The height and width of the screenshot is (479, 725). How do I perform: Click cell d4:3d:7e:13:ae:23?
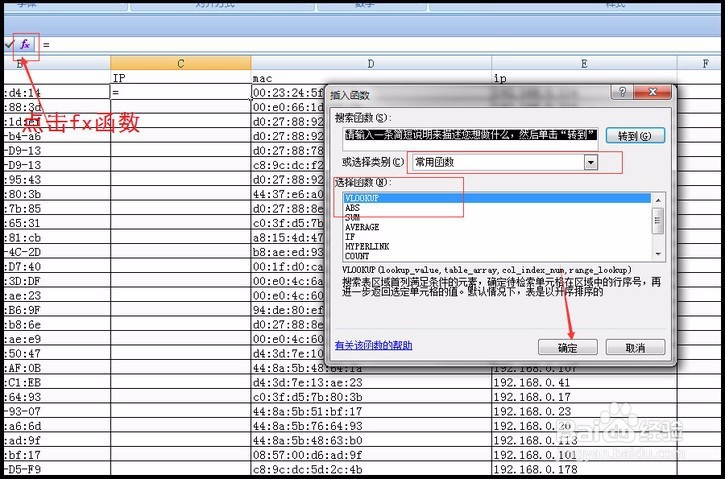point(371,383)
